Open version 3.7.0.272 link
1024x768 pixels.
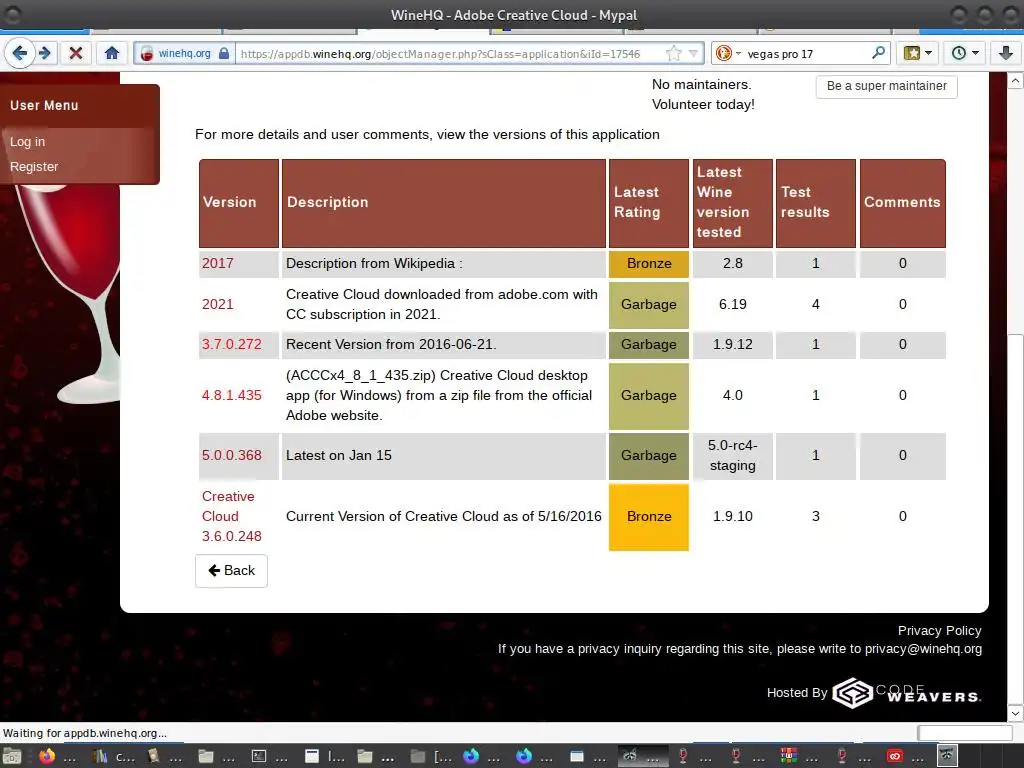[x=232, y=344]
